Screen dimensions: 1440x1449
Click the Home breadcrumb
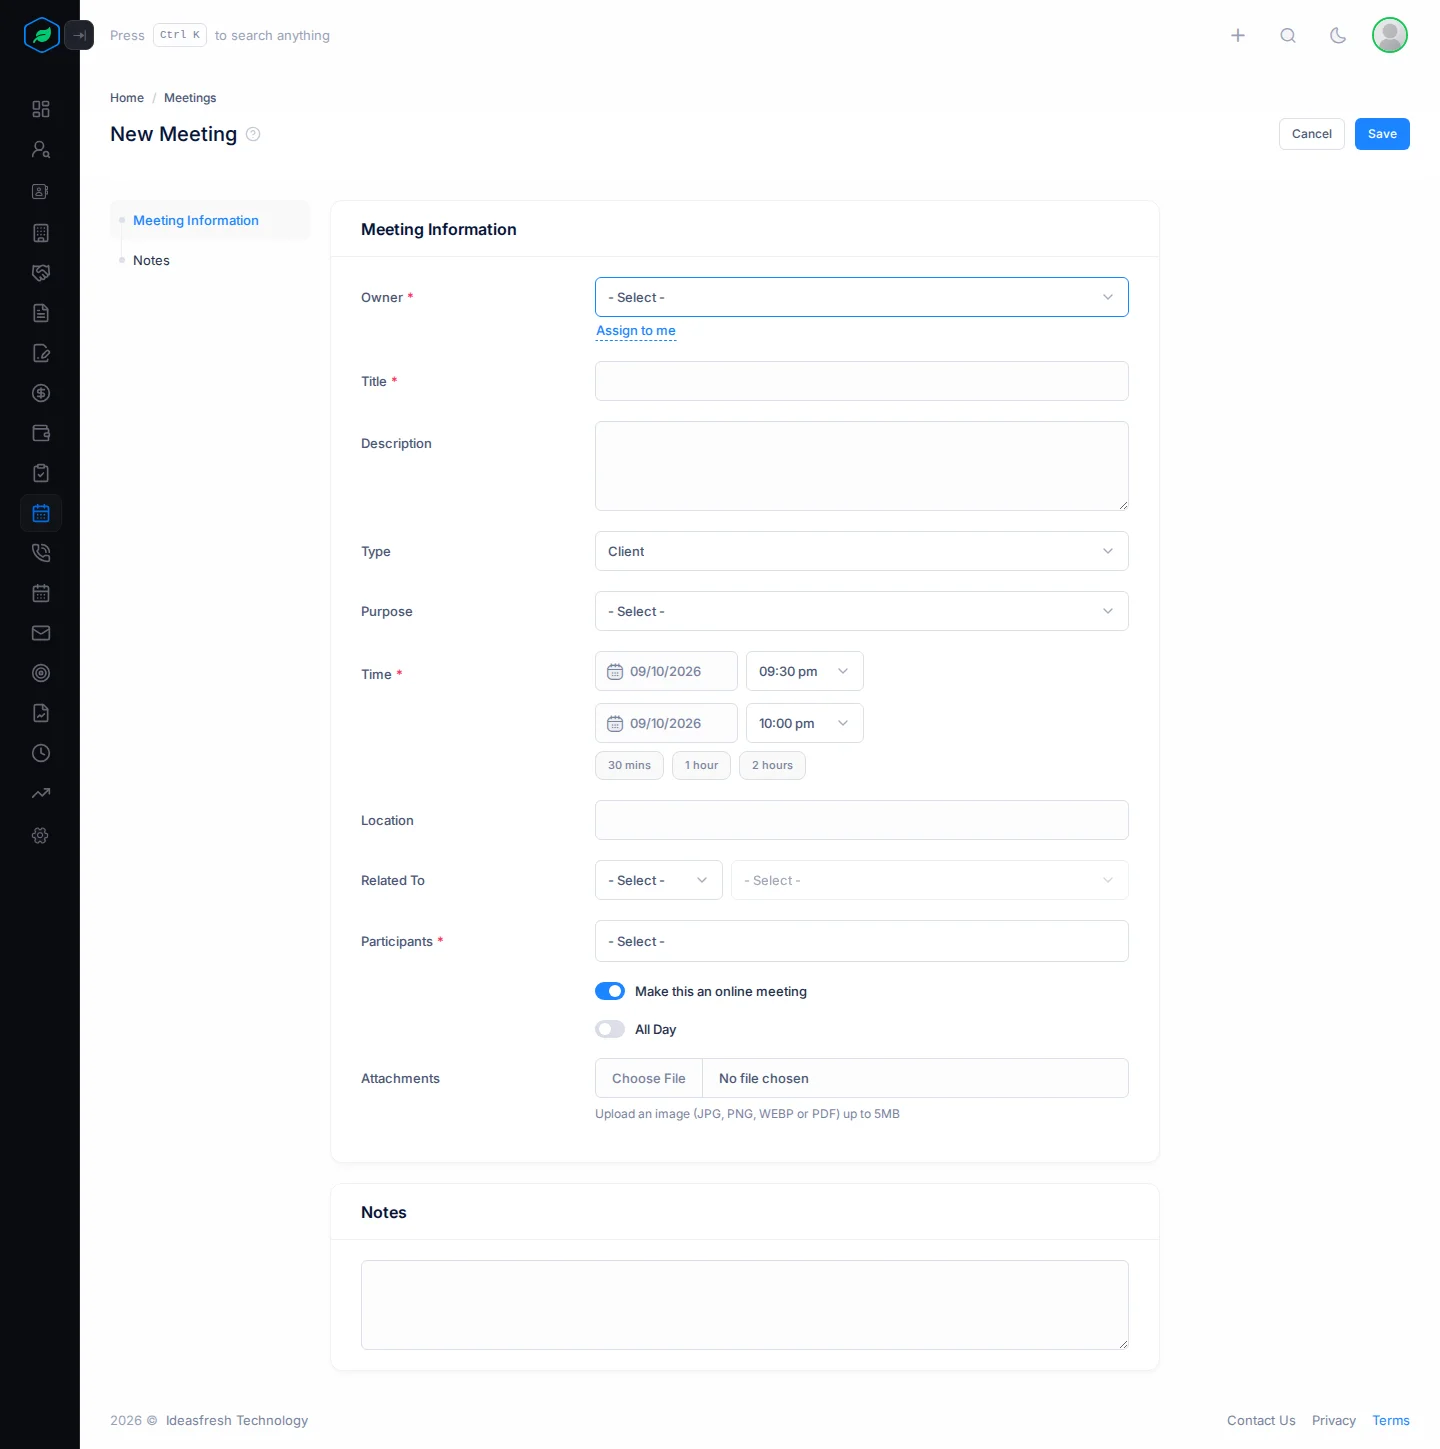[127, 98]
